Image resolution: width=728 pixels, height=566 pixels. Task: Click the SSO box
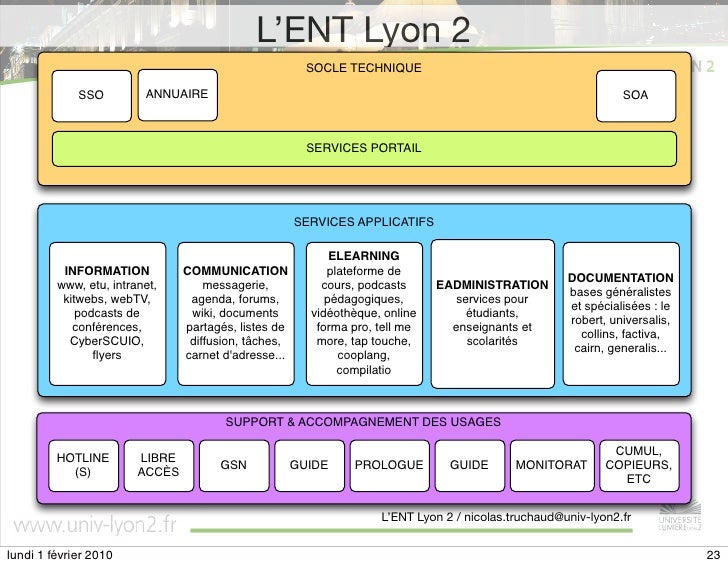[91, 96]
